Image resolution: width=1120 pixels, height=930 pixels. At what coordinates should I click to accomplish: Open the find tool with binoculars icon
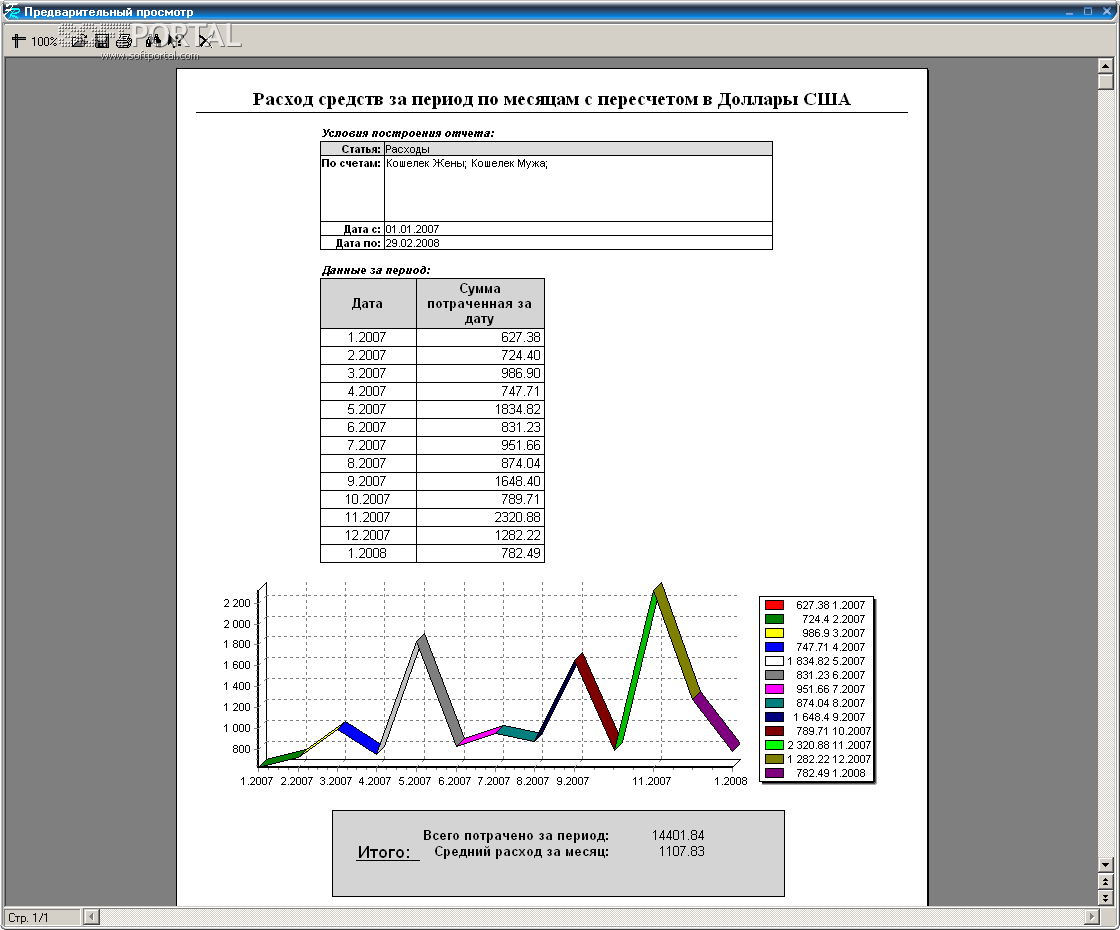coord(153,41)
